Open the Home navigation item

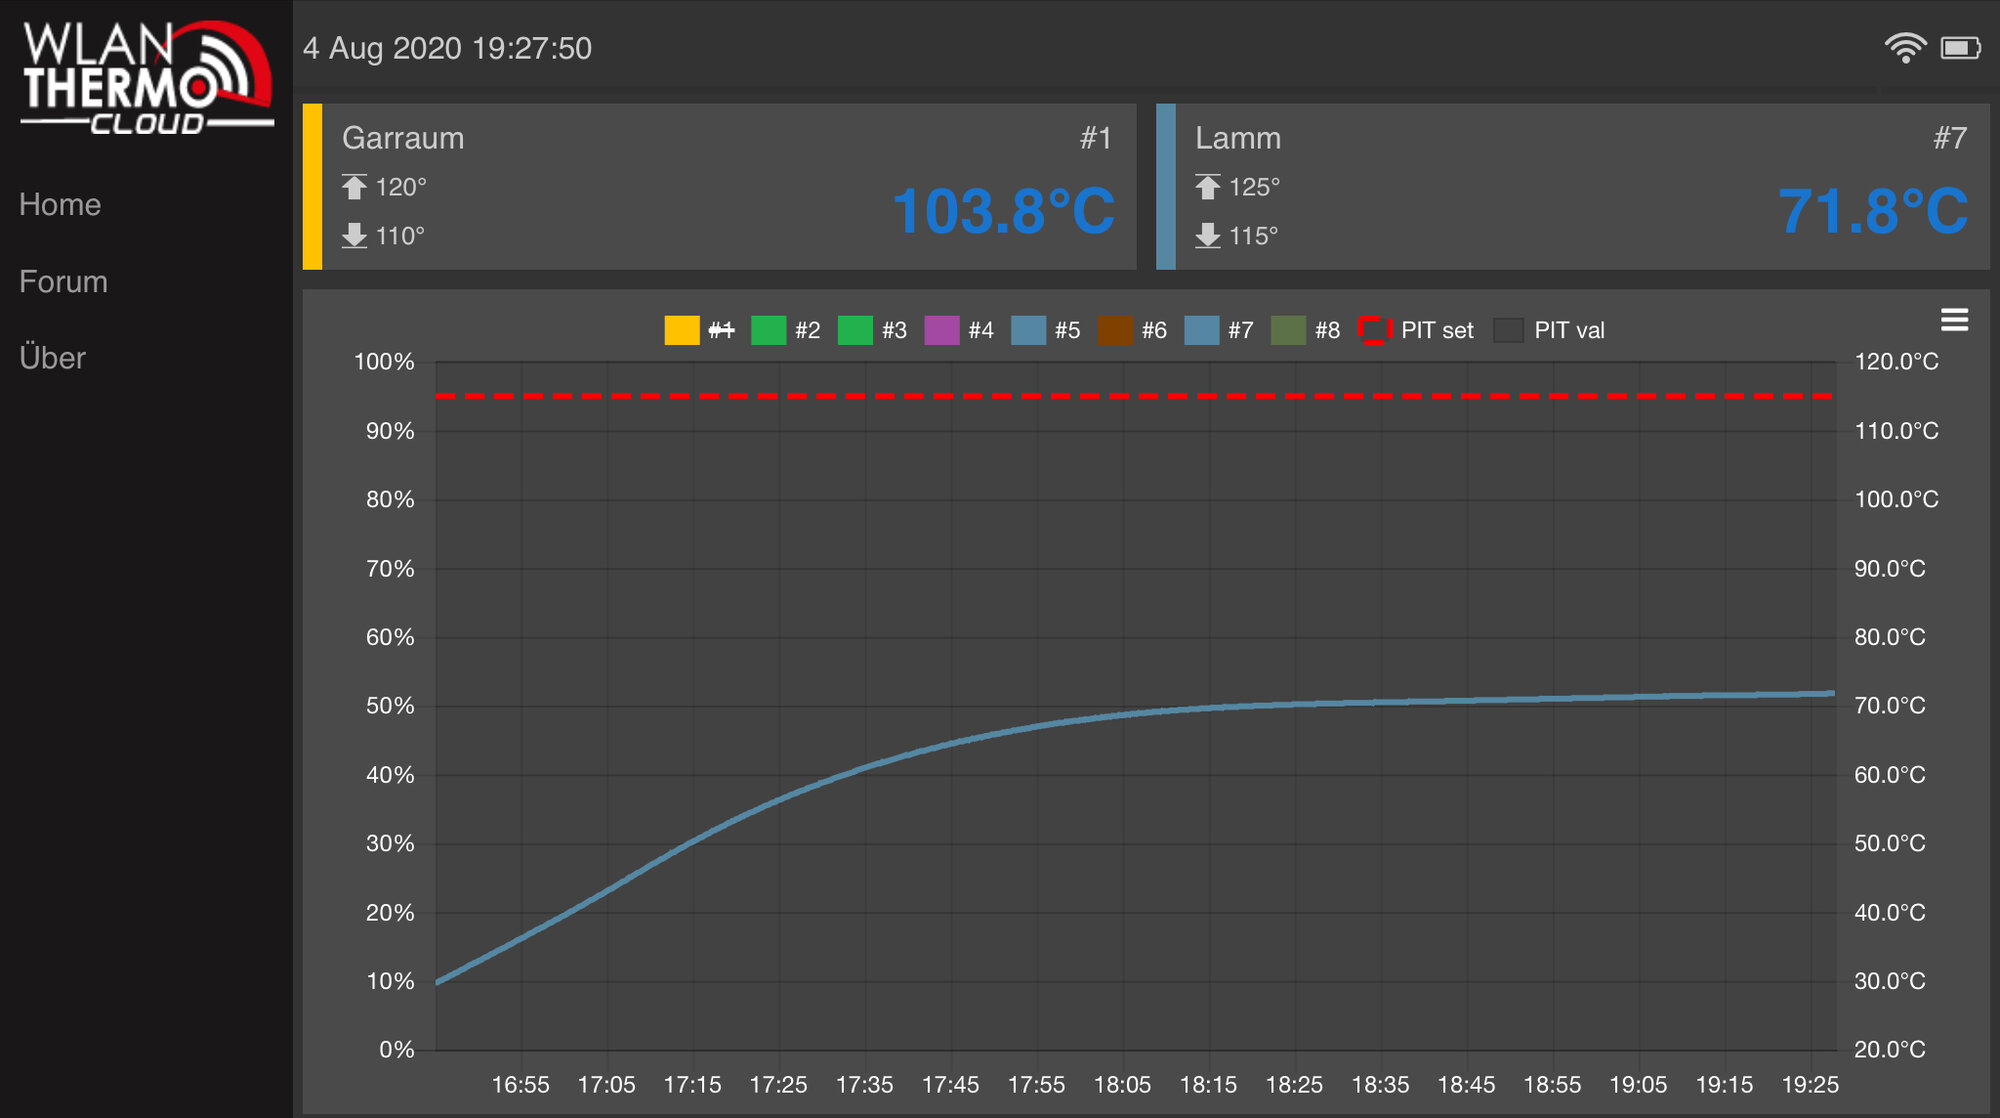tap(60, 205)
